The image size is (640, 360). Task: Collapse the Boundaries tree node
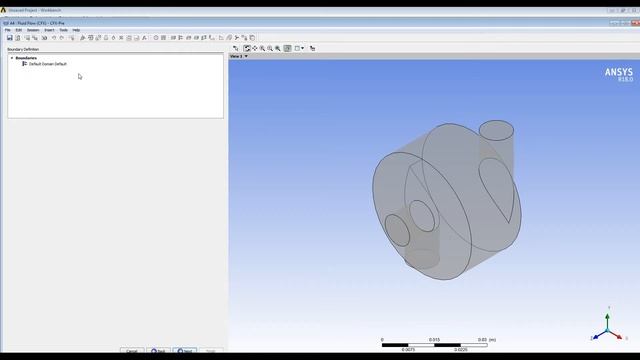pos(12,58)
